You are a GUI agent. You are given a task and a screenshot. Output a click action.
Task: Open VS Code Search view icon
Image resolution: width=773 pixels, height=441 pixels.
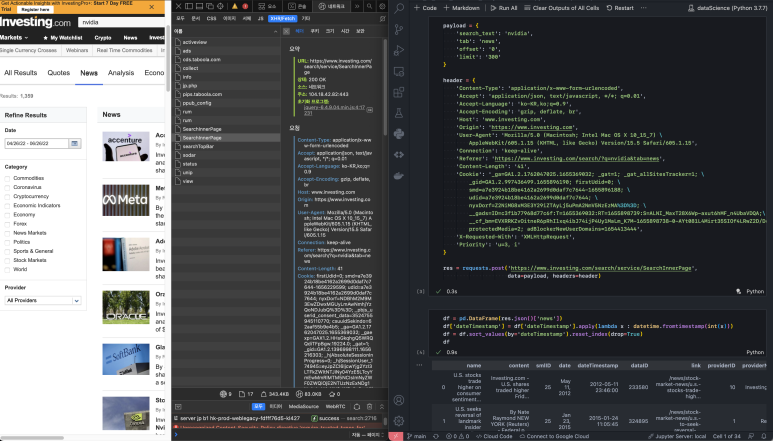pyautogui.click(x=399, y=8)
